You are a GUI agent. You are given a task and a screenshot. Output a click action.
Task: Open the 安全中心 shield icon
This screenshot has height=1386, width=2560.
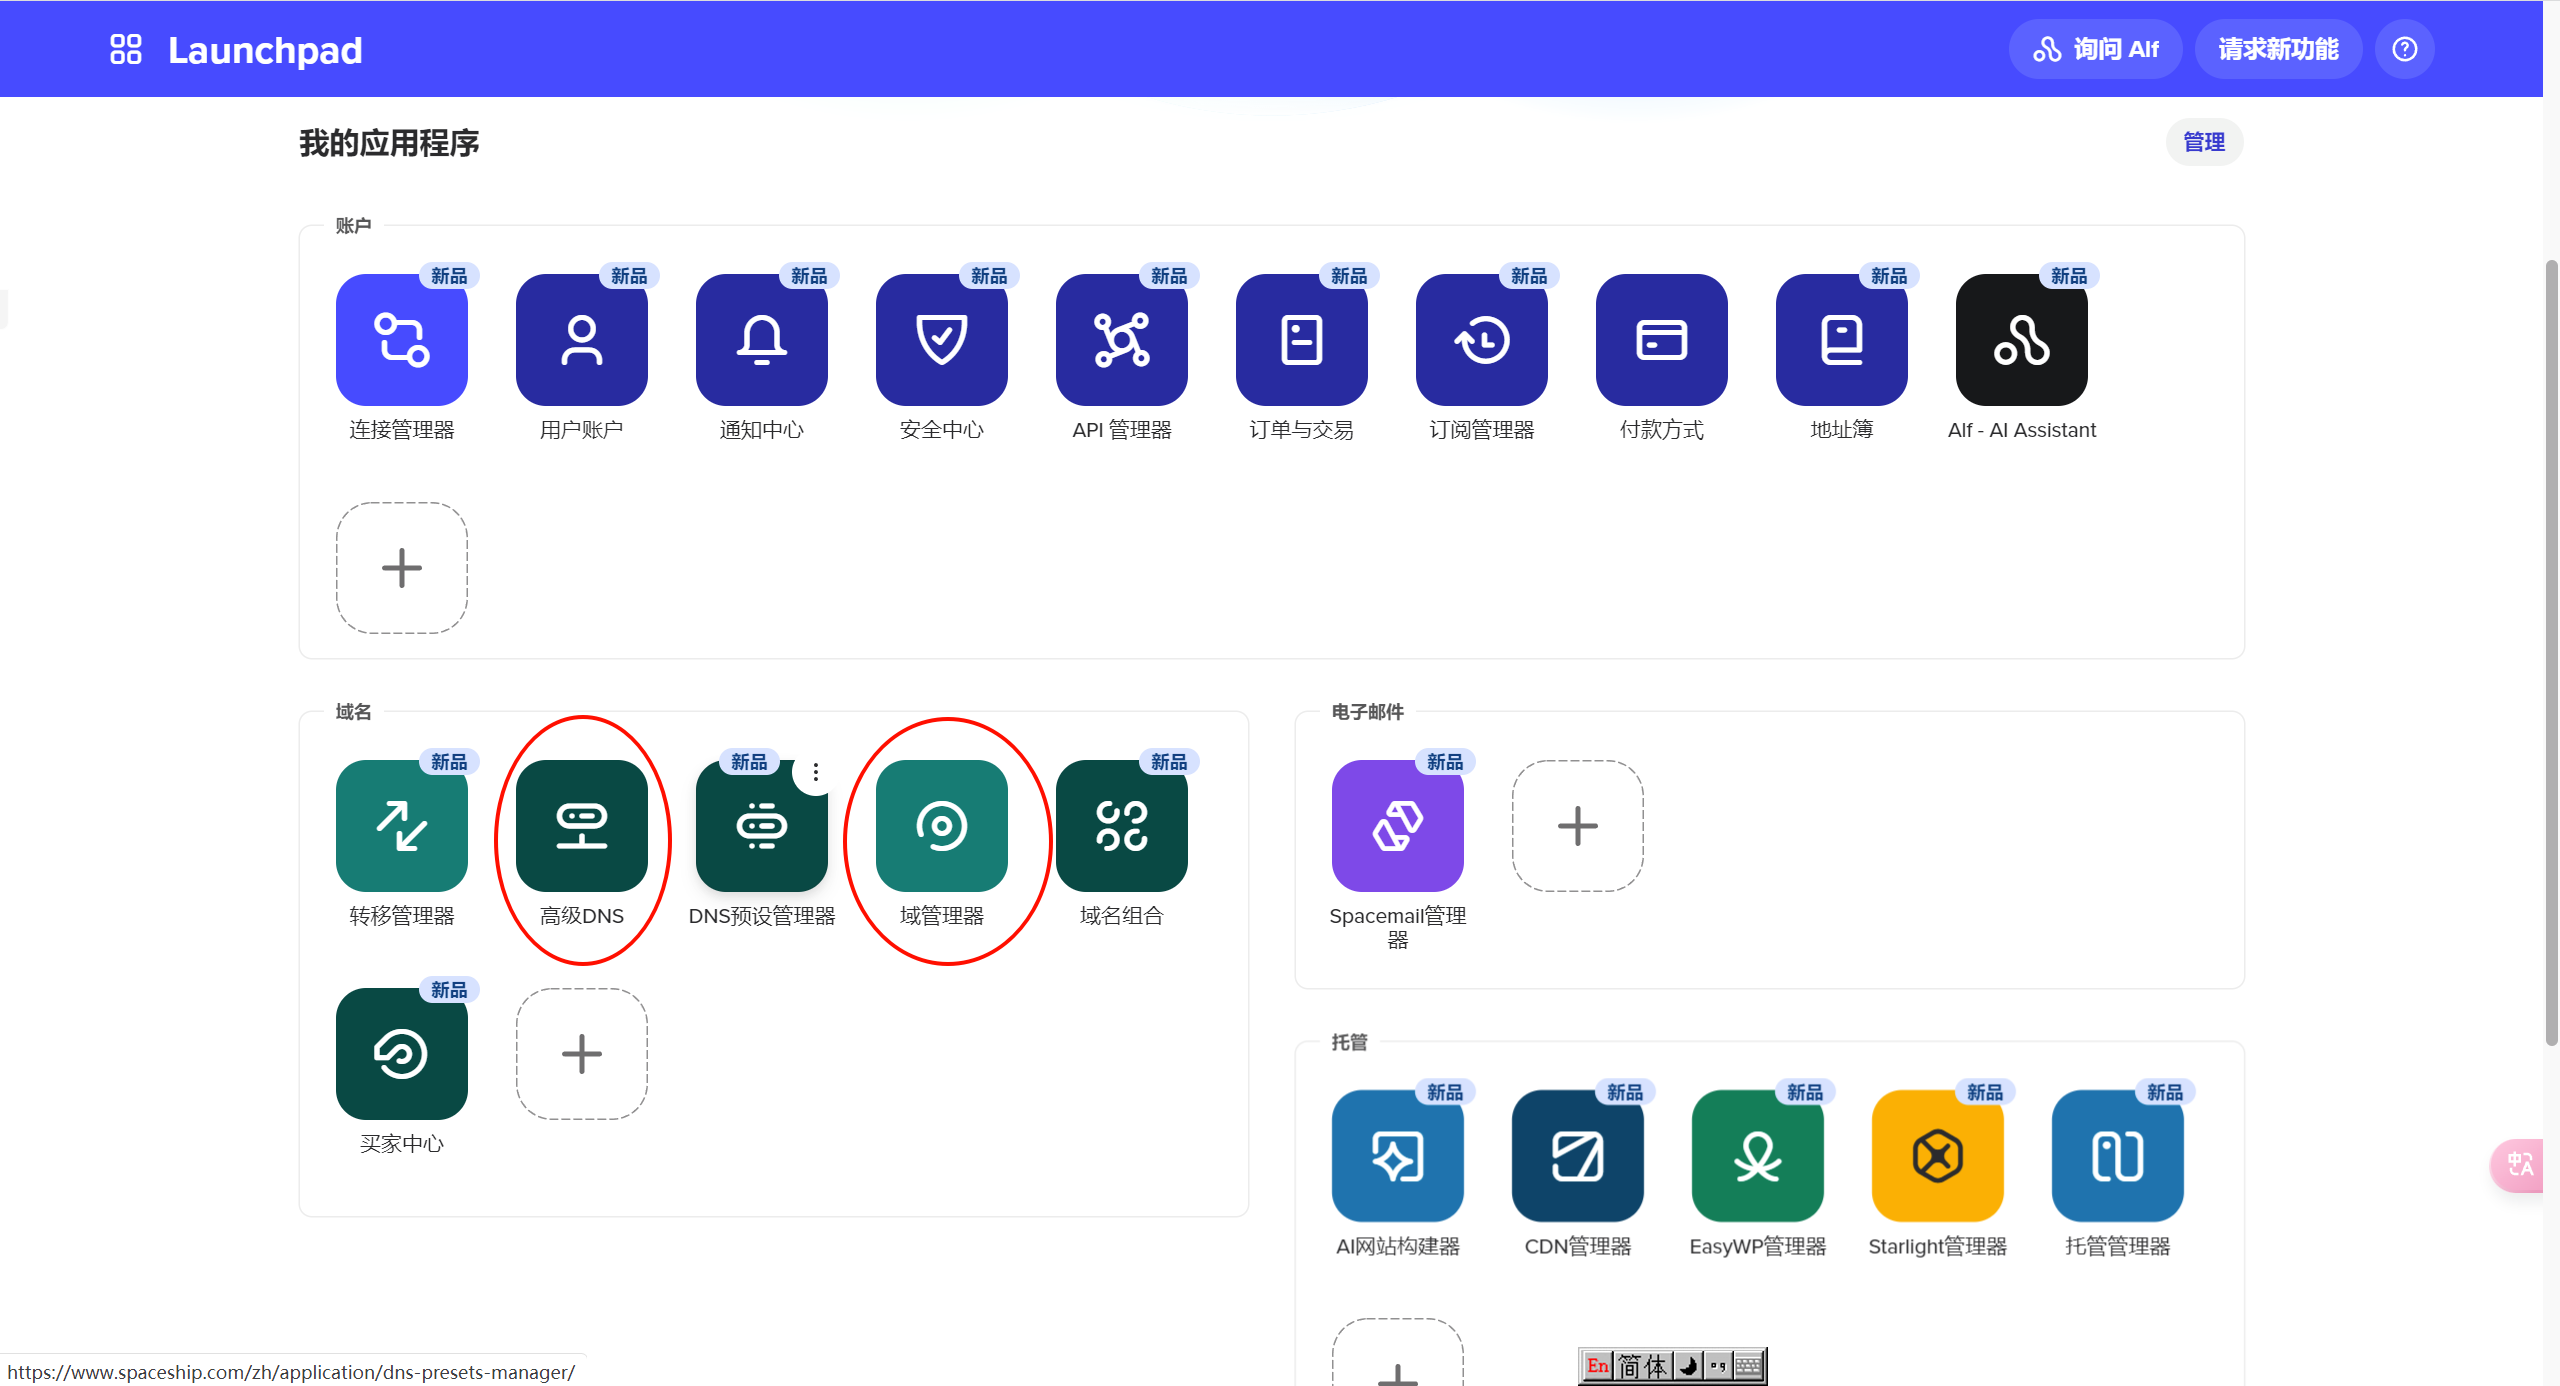[x=941, y=340]
